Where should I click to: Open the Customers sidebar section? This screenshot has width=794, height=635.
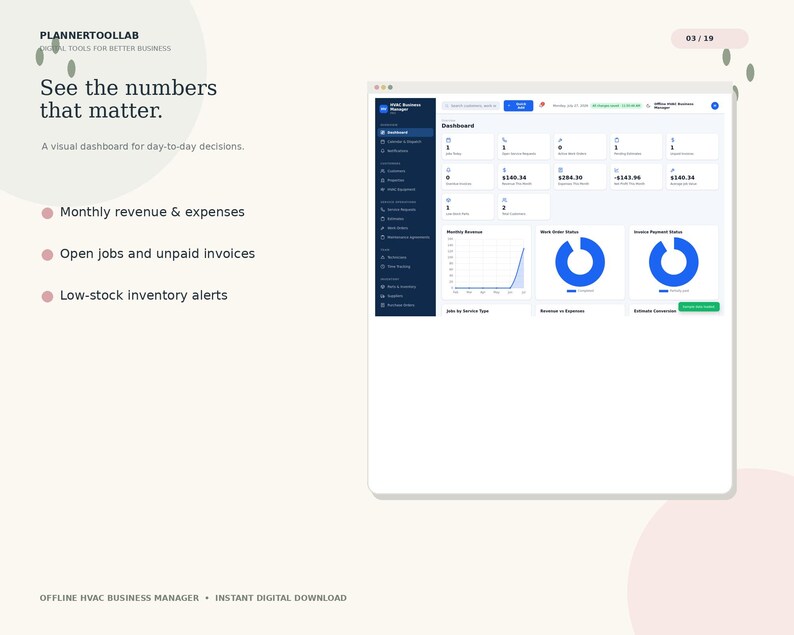(405, 171)
